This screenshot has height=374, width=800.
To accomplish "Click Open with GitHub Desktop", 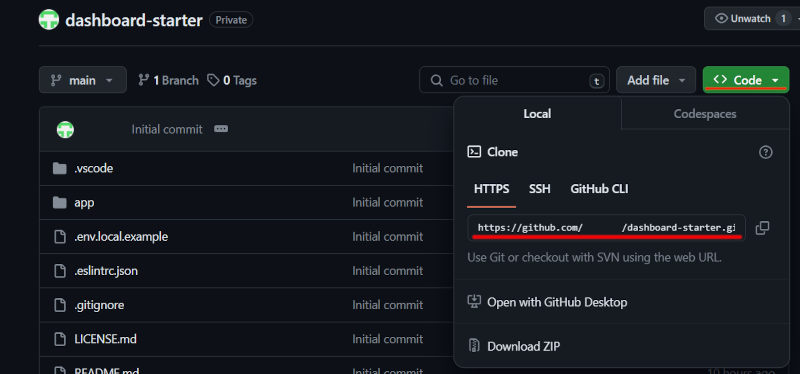I will (x=557, y=302).
